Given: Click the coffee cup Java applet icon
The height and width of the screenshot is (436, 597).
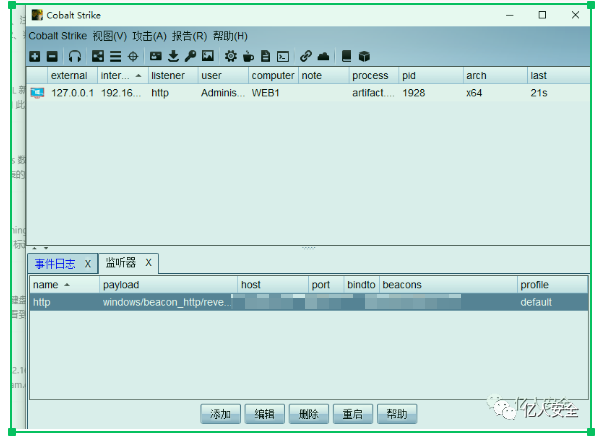Looking at the screenshot, I should 248,56.
